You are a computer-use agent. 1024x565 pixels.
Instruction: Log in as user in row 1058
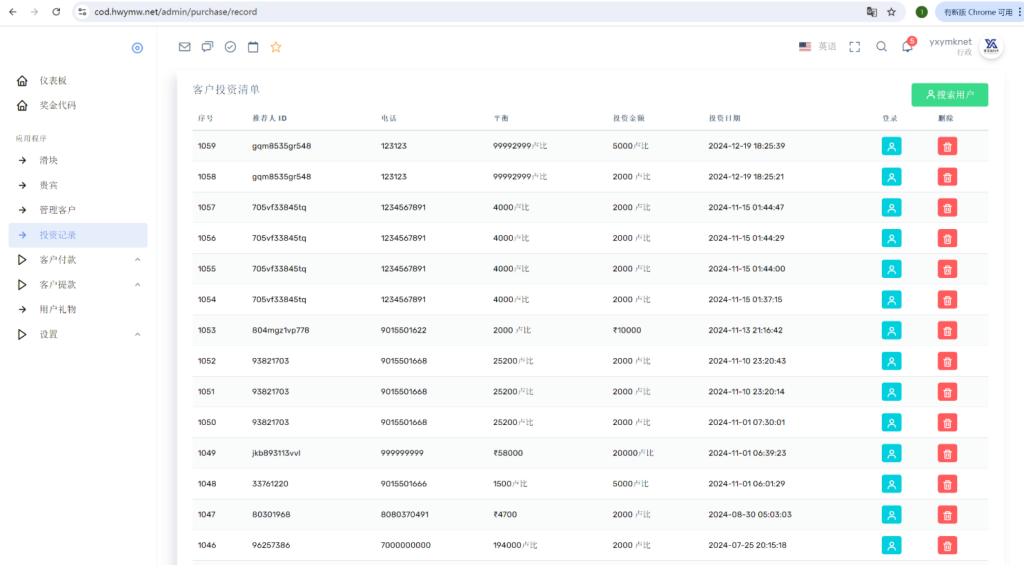click(891, 177)
